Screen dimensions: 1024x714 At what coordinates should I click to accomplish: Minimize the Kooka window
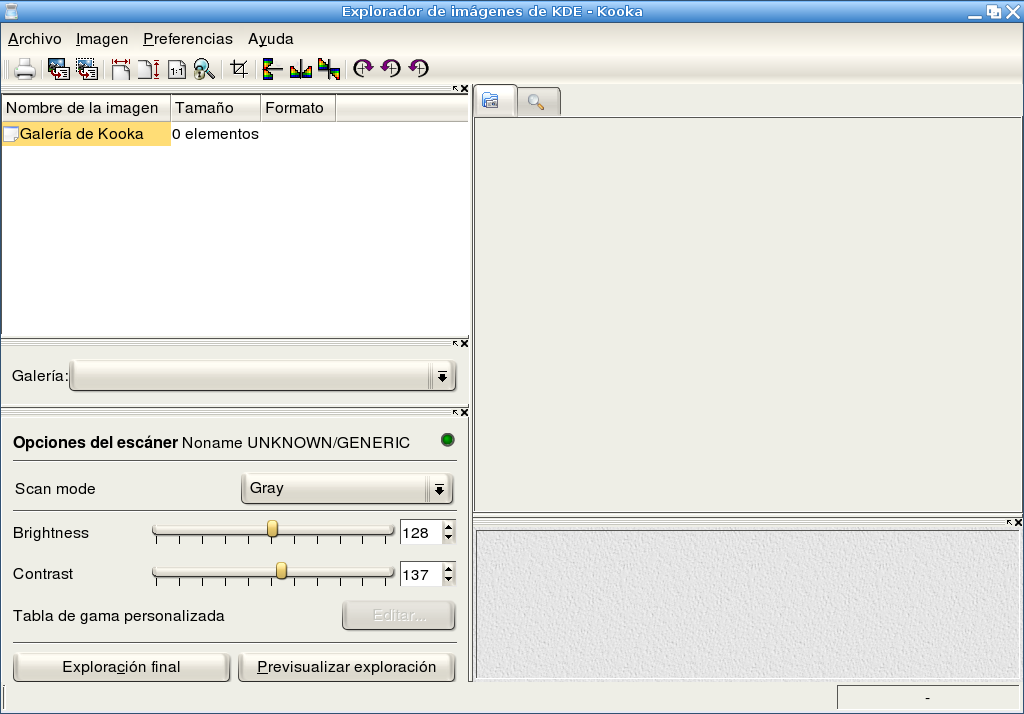pos(975,12)
